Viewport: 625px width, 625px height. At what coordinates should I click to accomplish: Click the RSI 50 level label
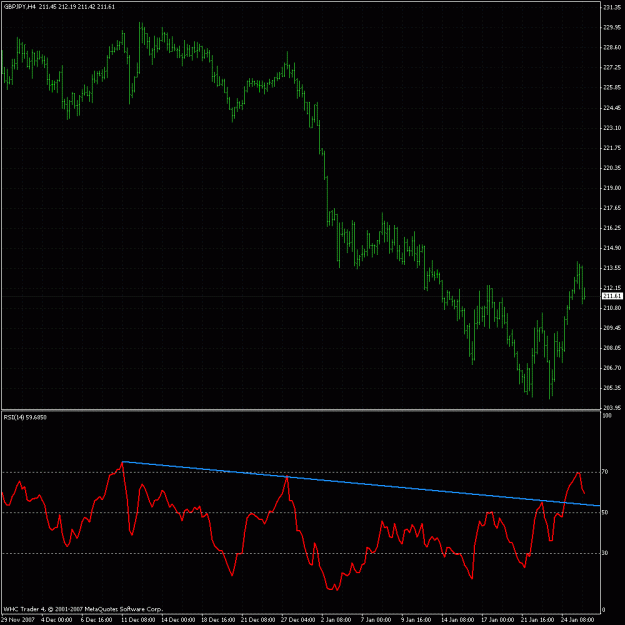coord(605,513)
